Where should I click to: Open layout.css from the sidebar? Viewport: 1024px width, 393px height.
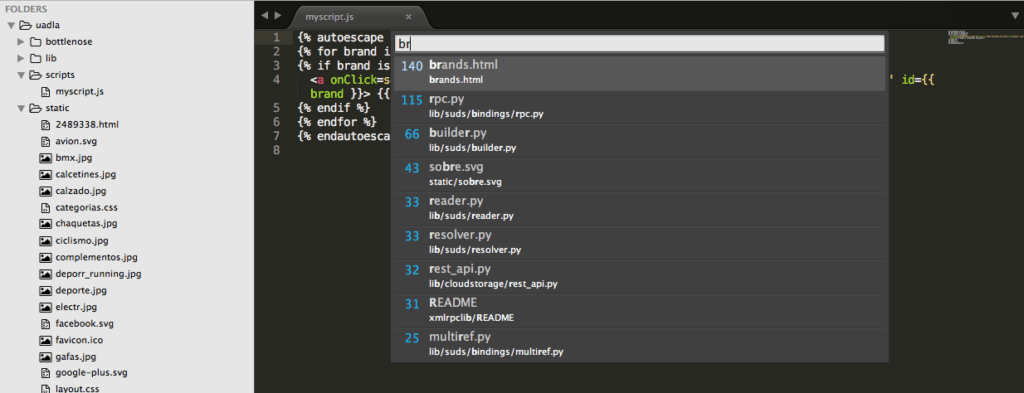[77, 389]
